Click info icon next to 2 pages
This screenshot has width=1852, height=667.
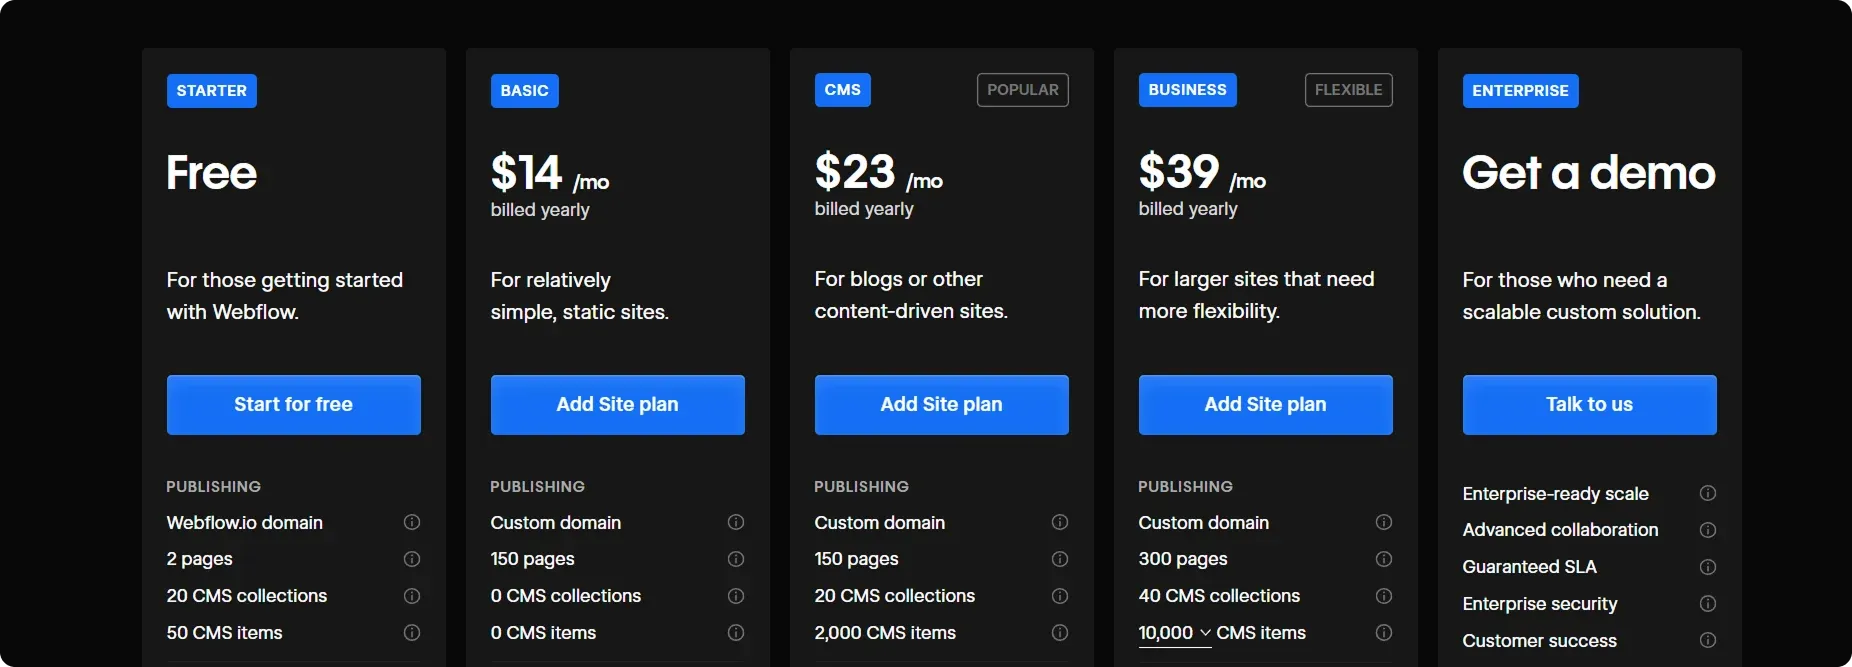click(411, 559)
